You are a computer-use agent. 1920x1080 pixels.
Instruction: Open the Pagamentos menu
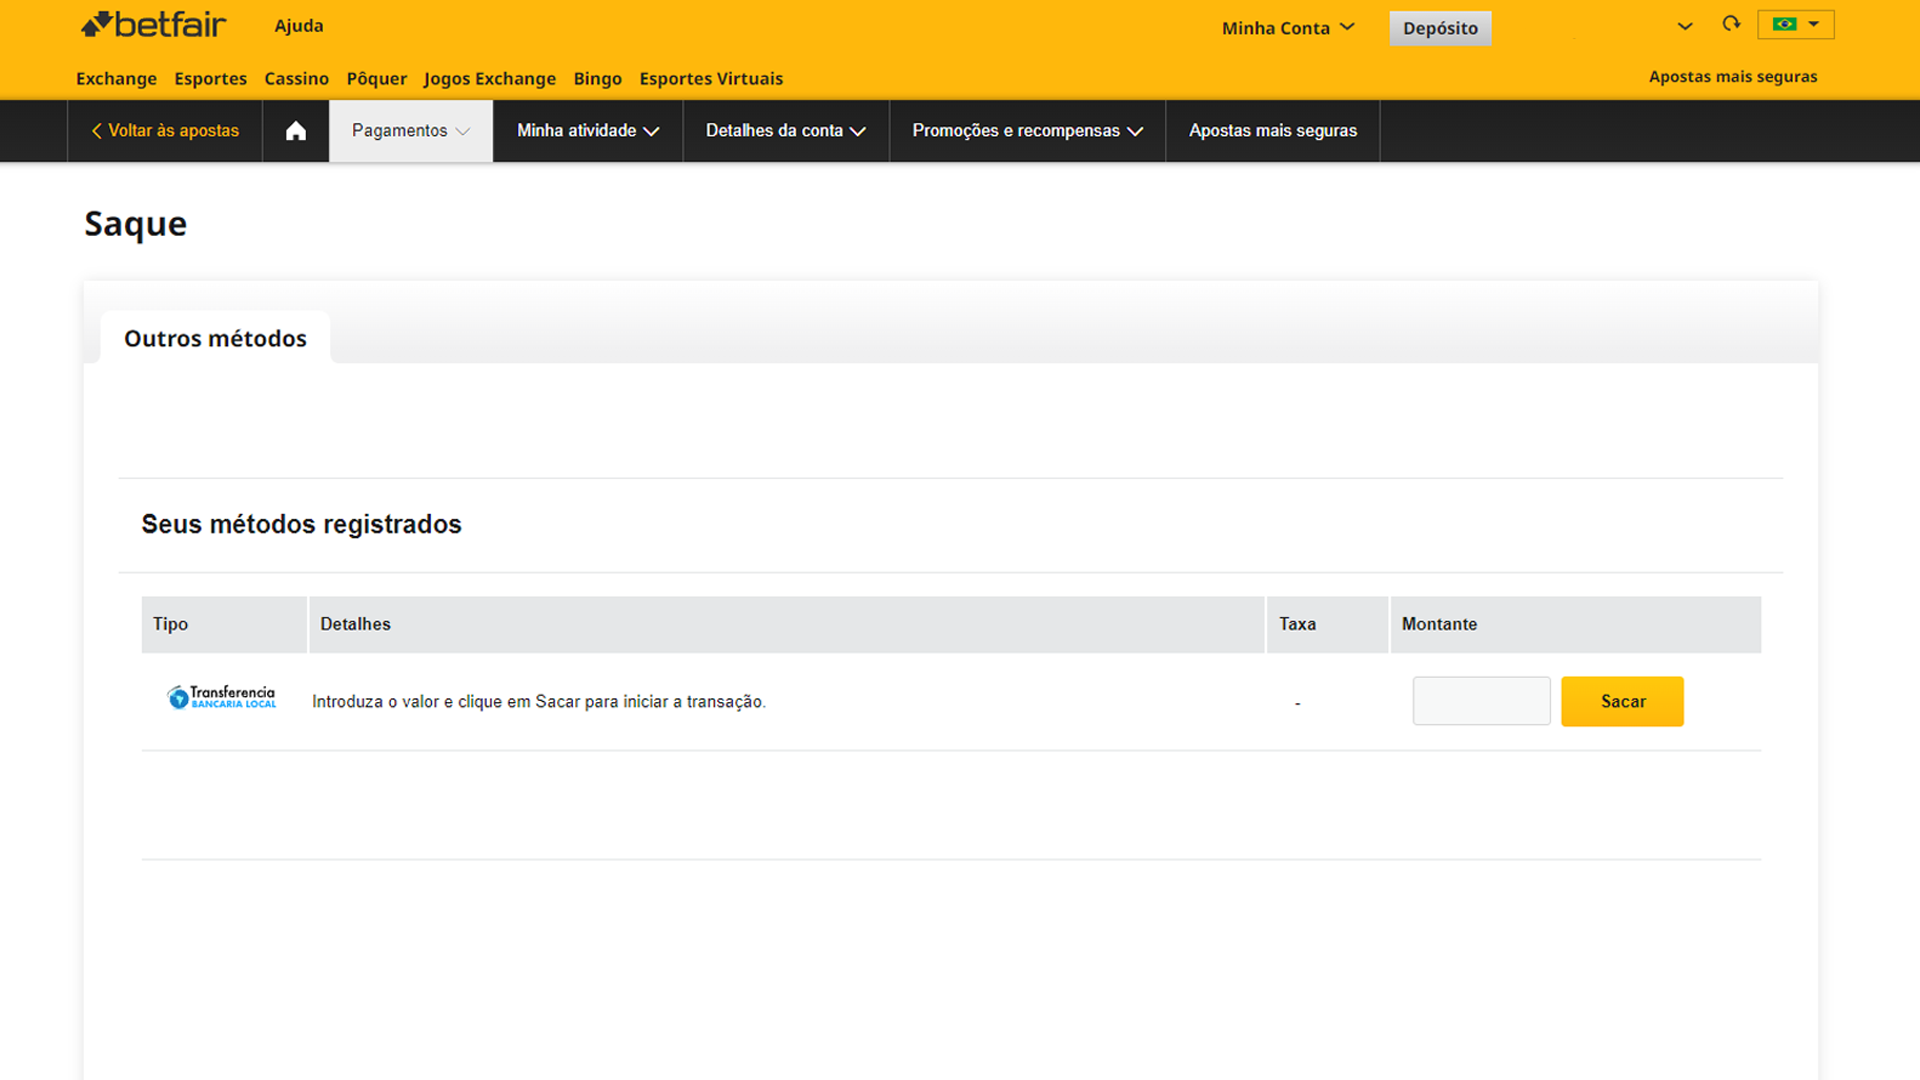pyautogui.click(x=411, y=131)
